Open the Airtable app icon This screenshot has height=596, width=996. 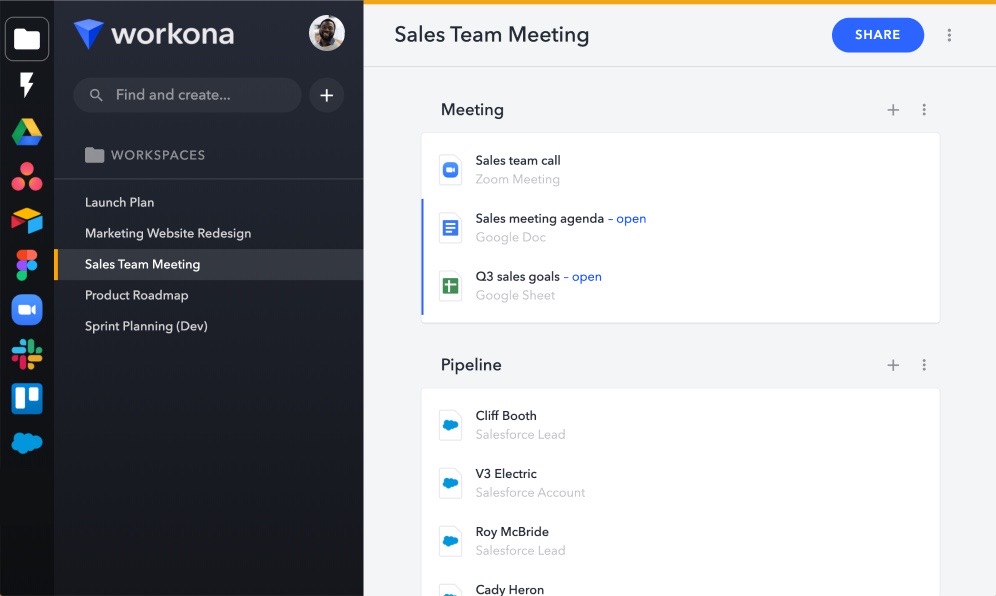coord(26,221)
